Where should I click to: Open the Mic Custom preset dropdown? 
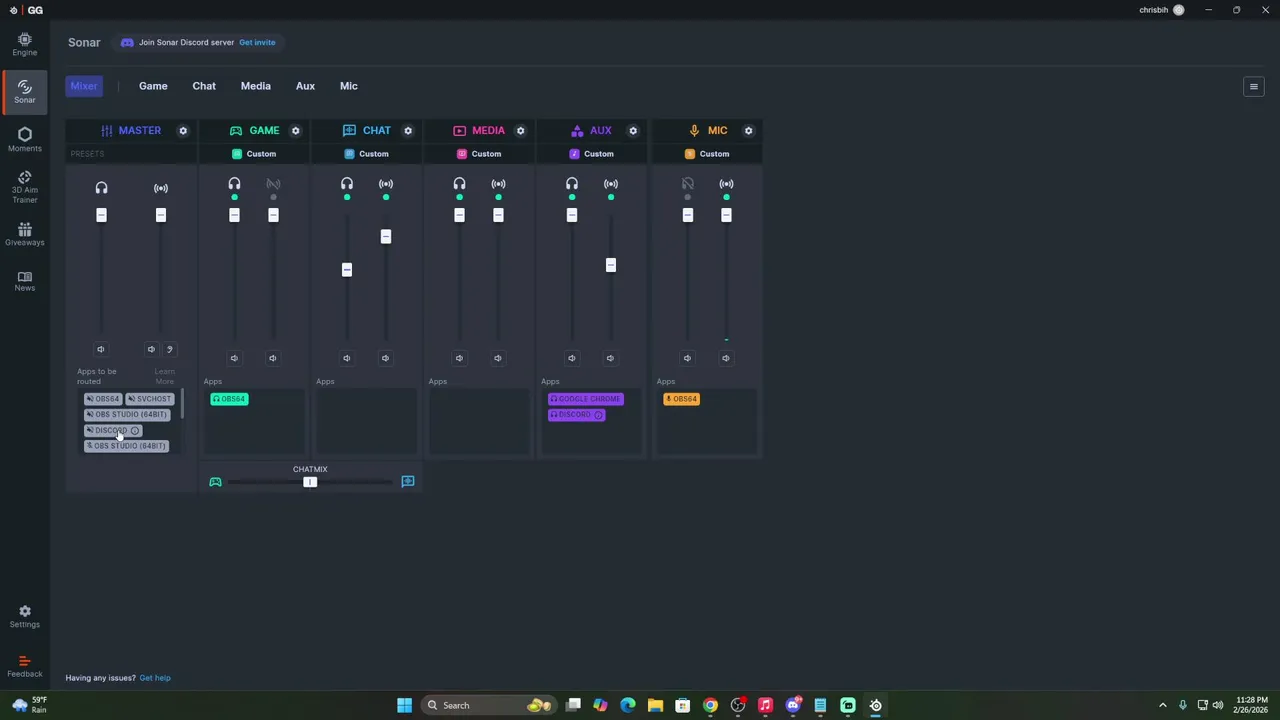click(x=707, y=154)
